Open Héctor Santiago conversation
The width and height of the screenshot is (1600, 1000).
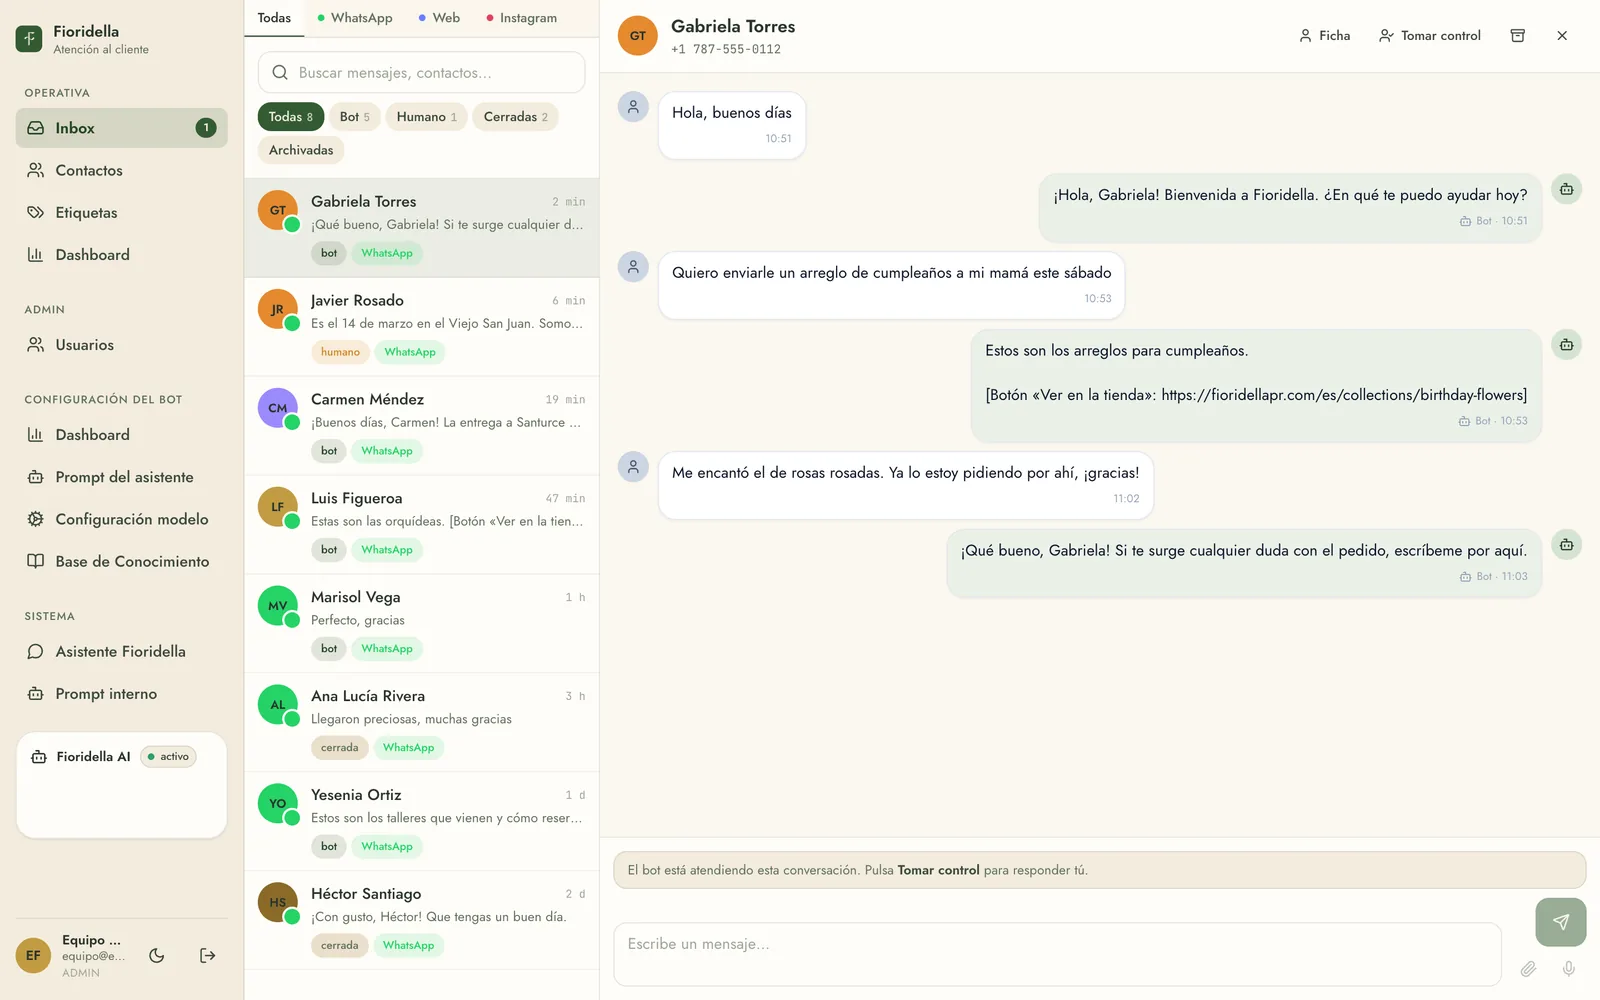click(x=422, y=920)
